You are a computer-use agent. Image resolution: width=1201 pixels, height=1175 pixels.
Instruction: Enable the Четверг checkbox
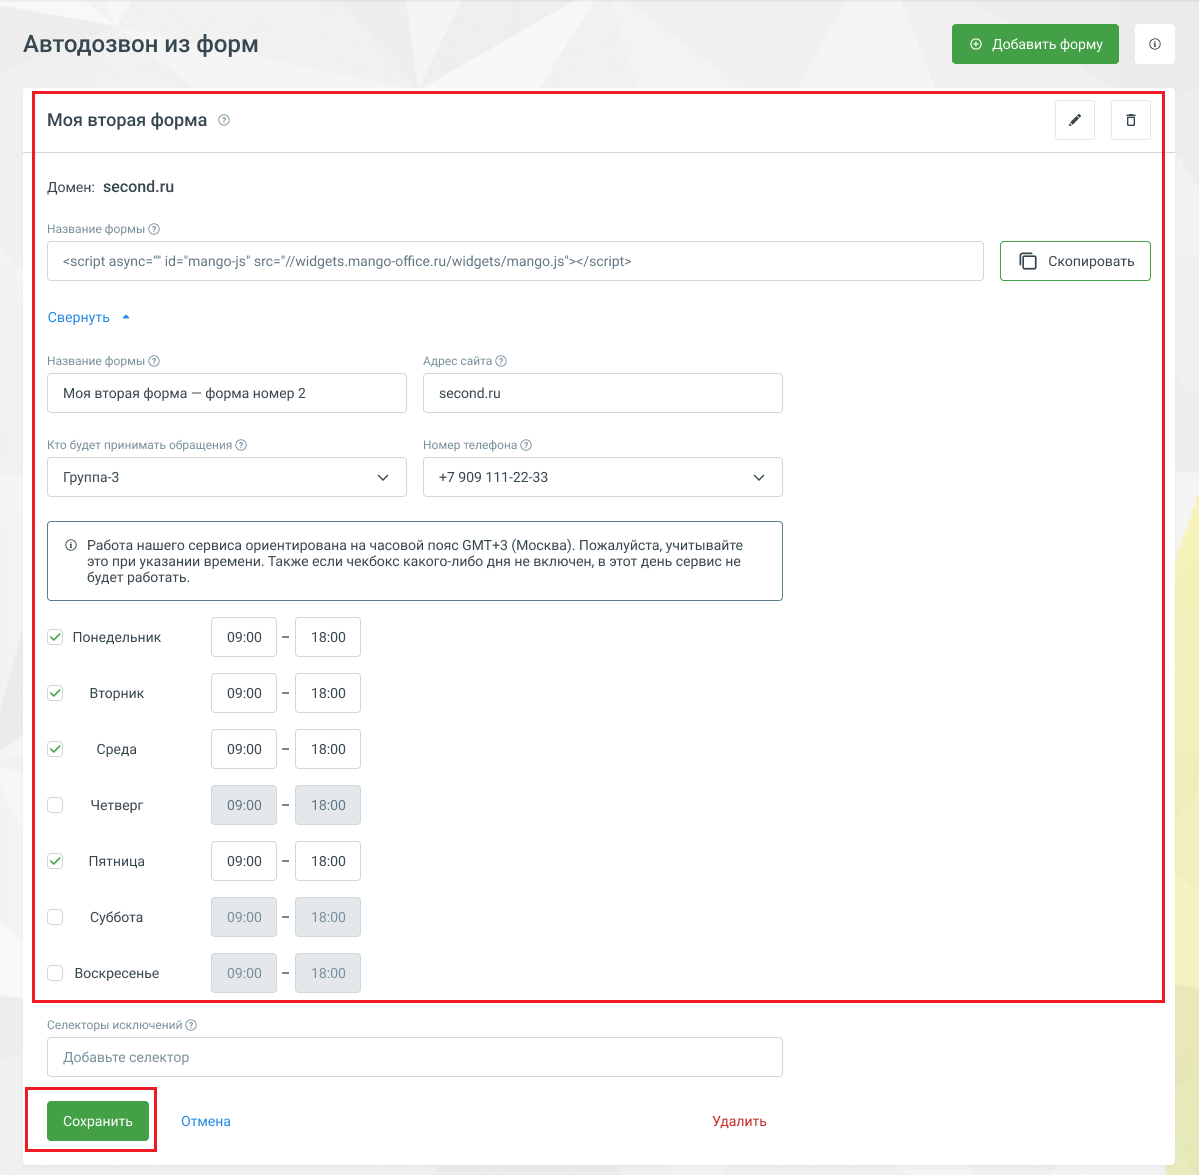click(56, 805)
